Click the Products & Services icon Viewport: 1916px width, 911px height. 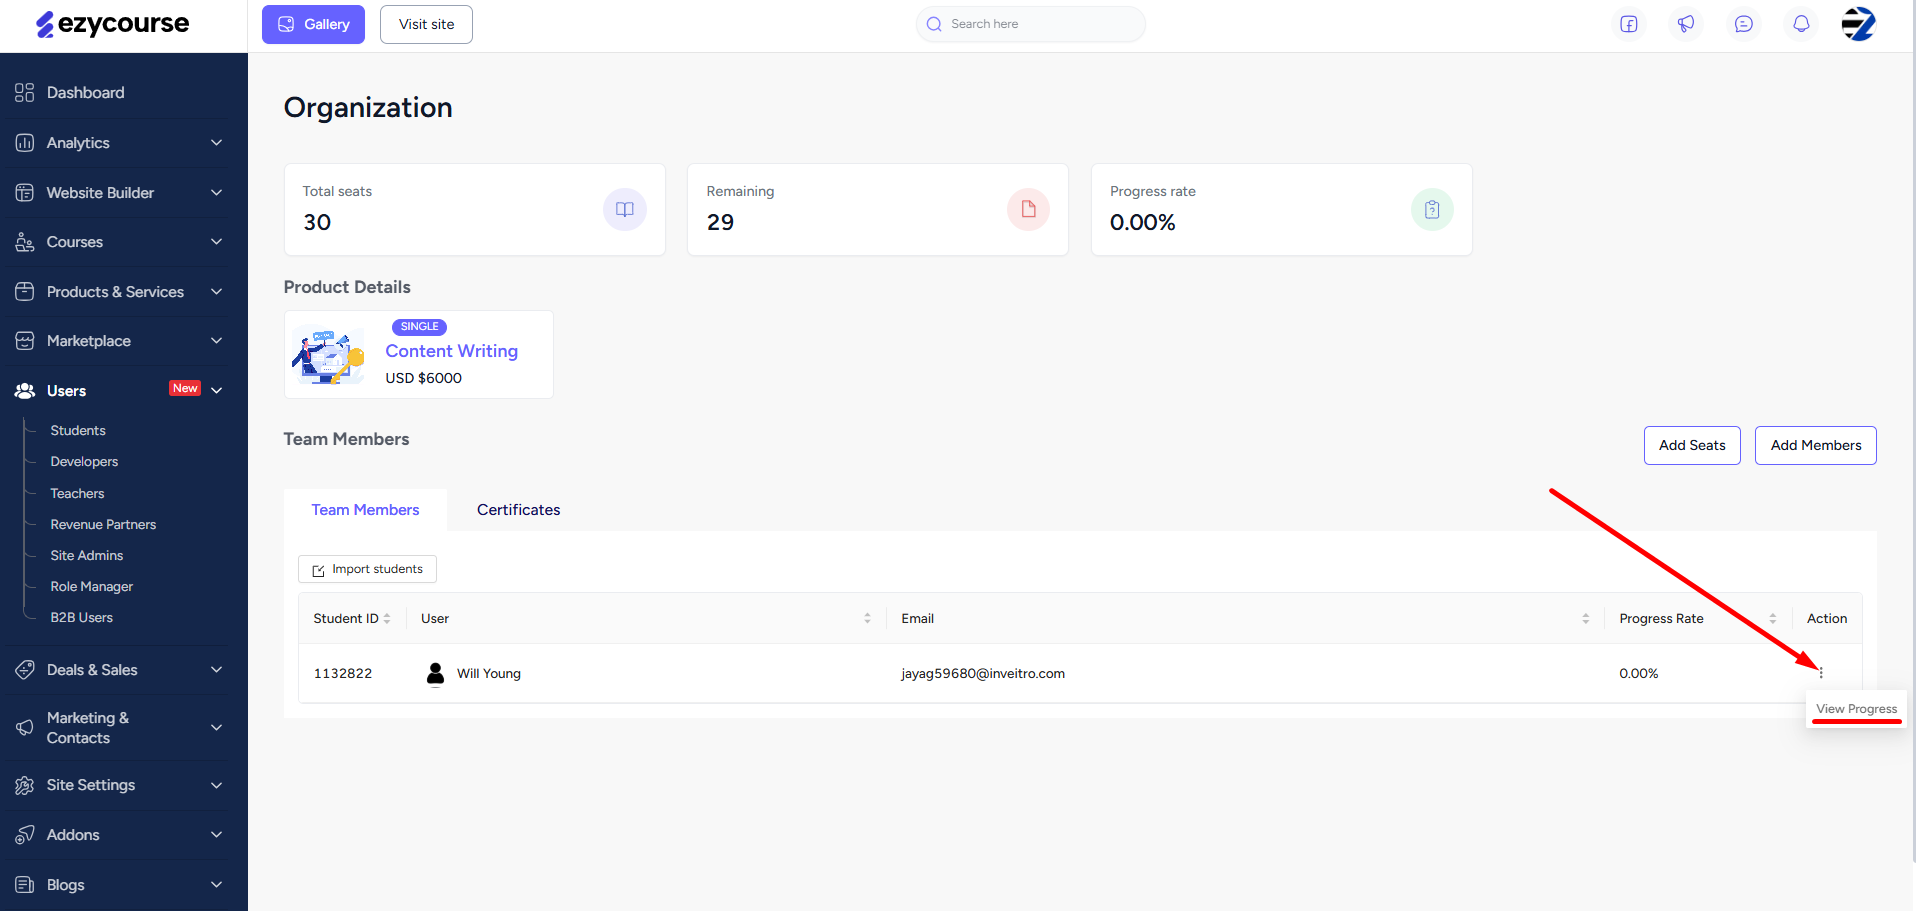point(25,292)
